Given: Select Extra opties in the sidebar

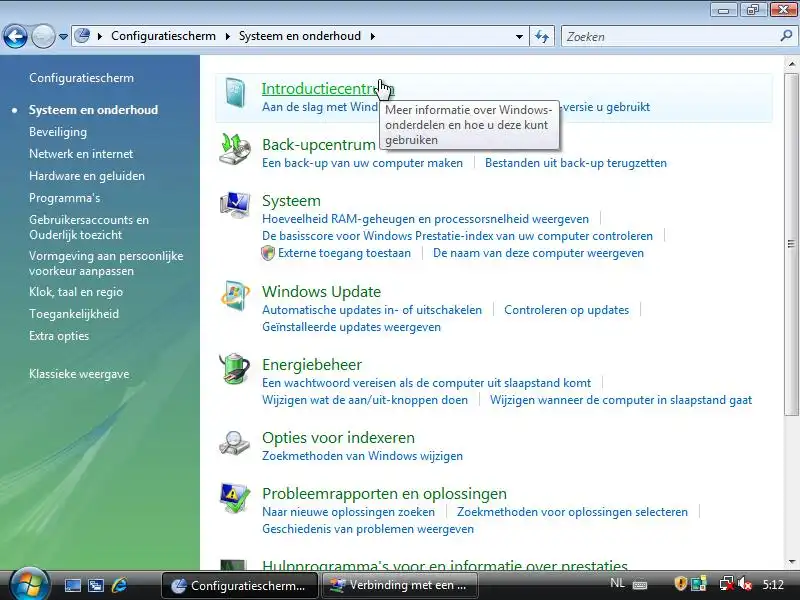Looking at the screenshot, I should (x=59, y=336).
